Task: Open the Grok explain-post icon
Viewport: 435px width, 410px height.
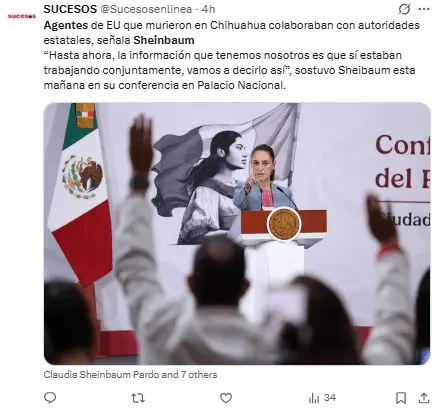Action: 404,10
